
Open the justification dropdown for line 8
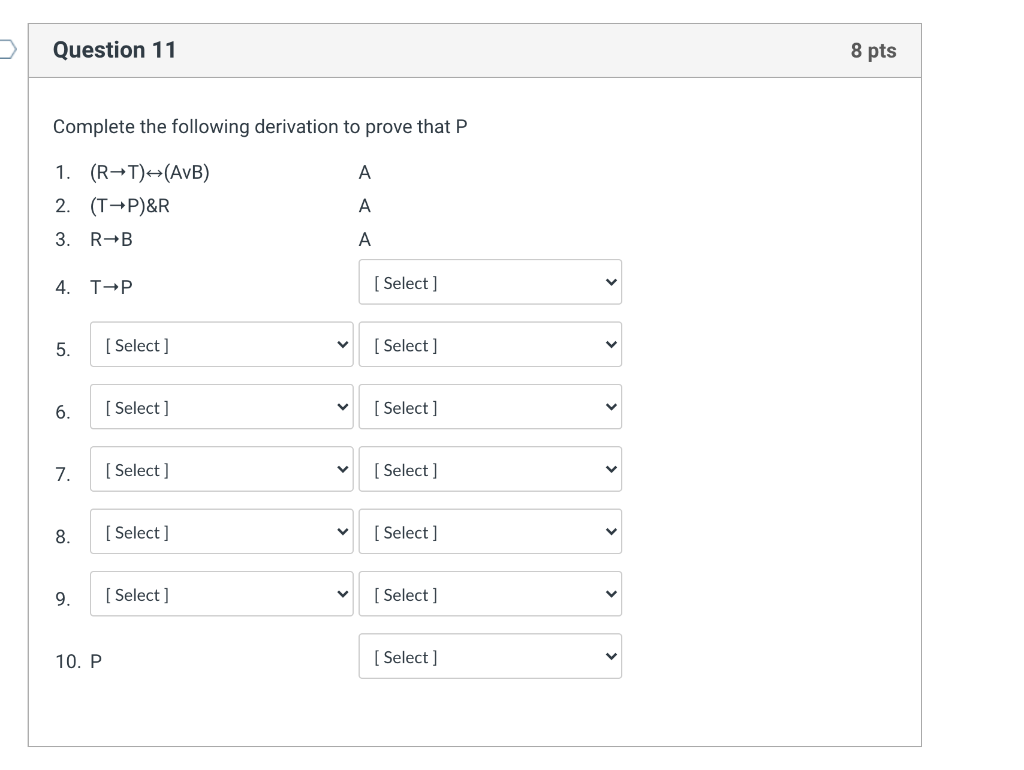489,531
